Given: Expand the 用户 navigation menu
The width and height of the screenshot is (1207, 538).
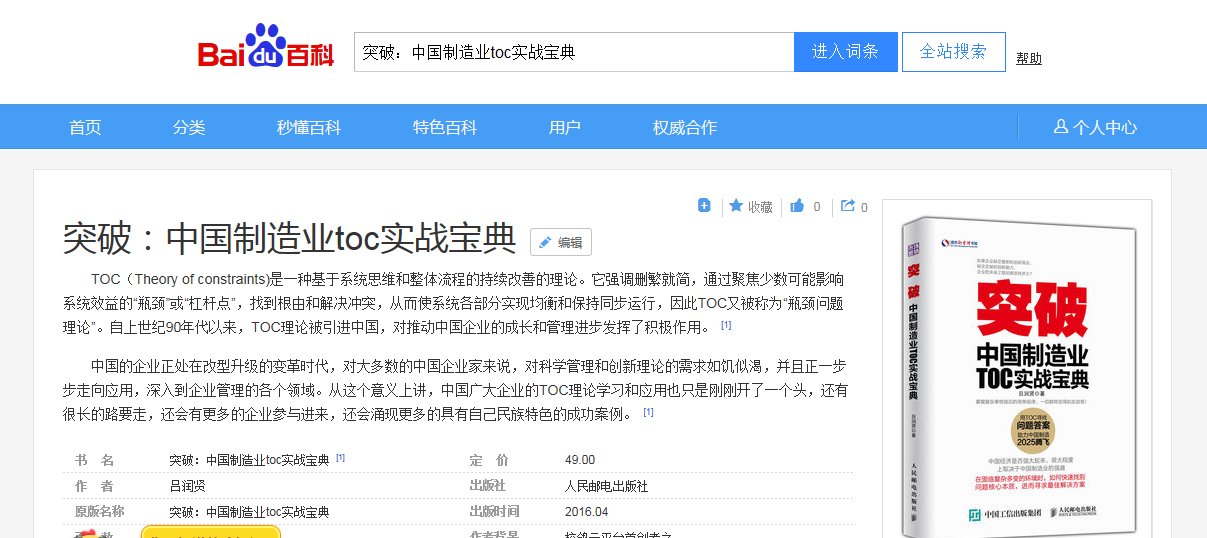Looking at the screenshot, I should pos(565,127).
